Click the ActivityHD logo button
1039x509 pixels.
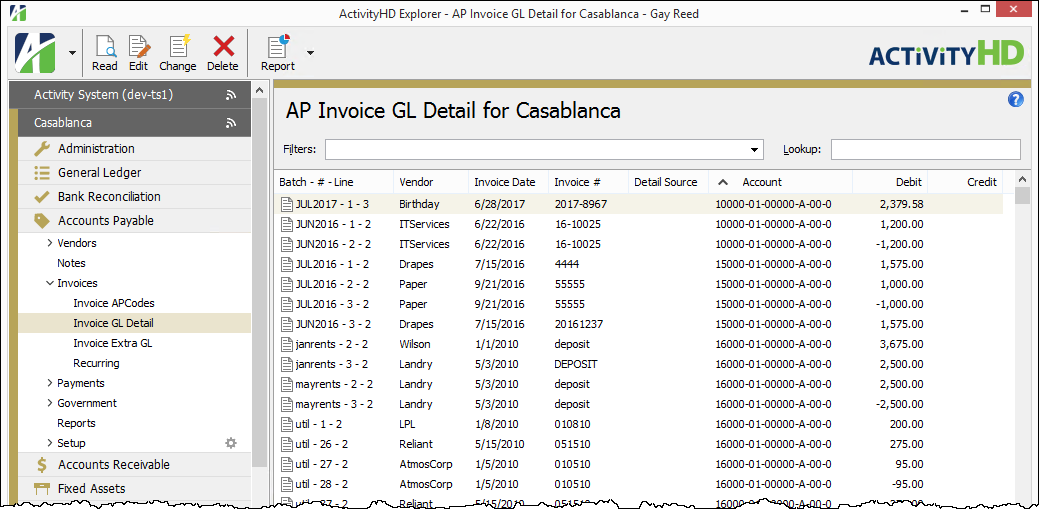coord(35,52)
